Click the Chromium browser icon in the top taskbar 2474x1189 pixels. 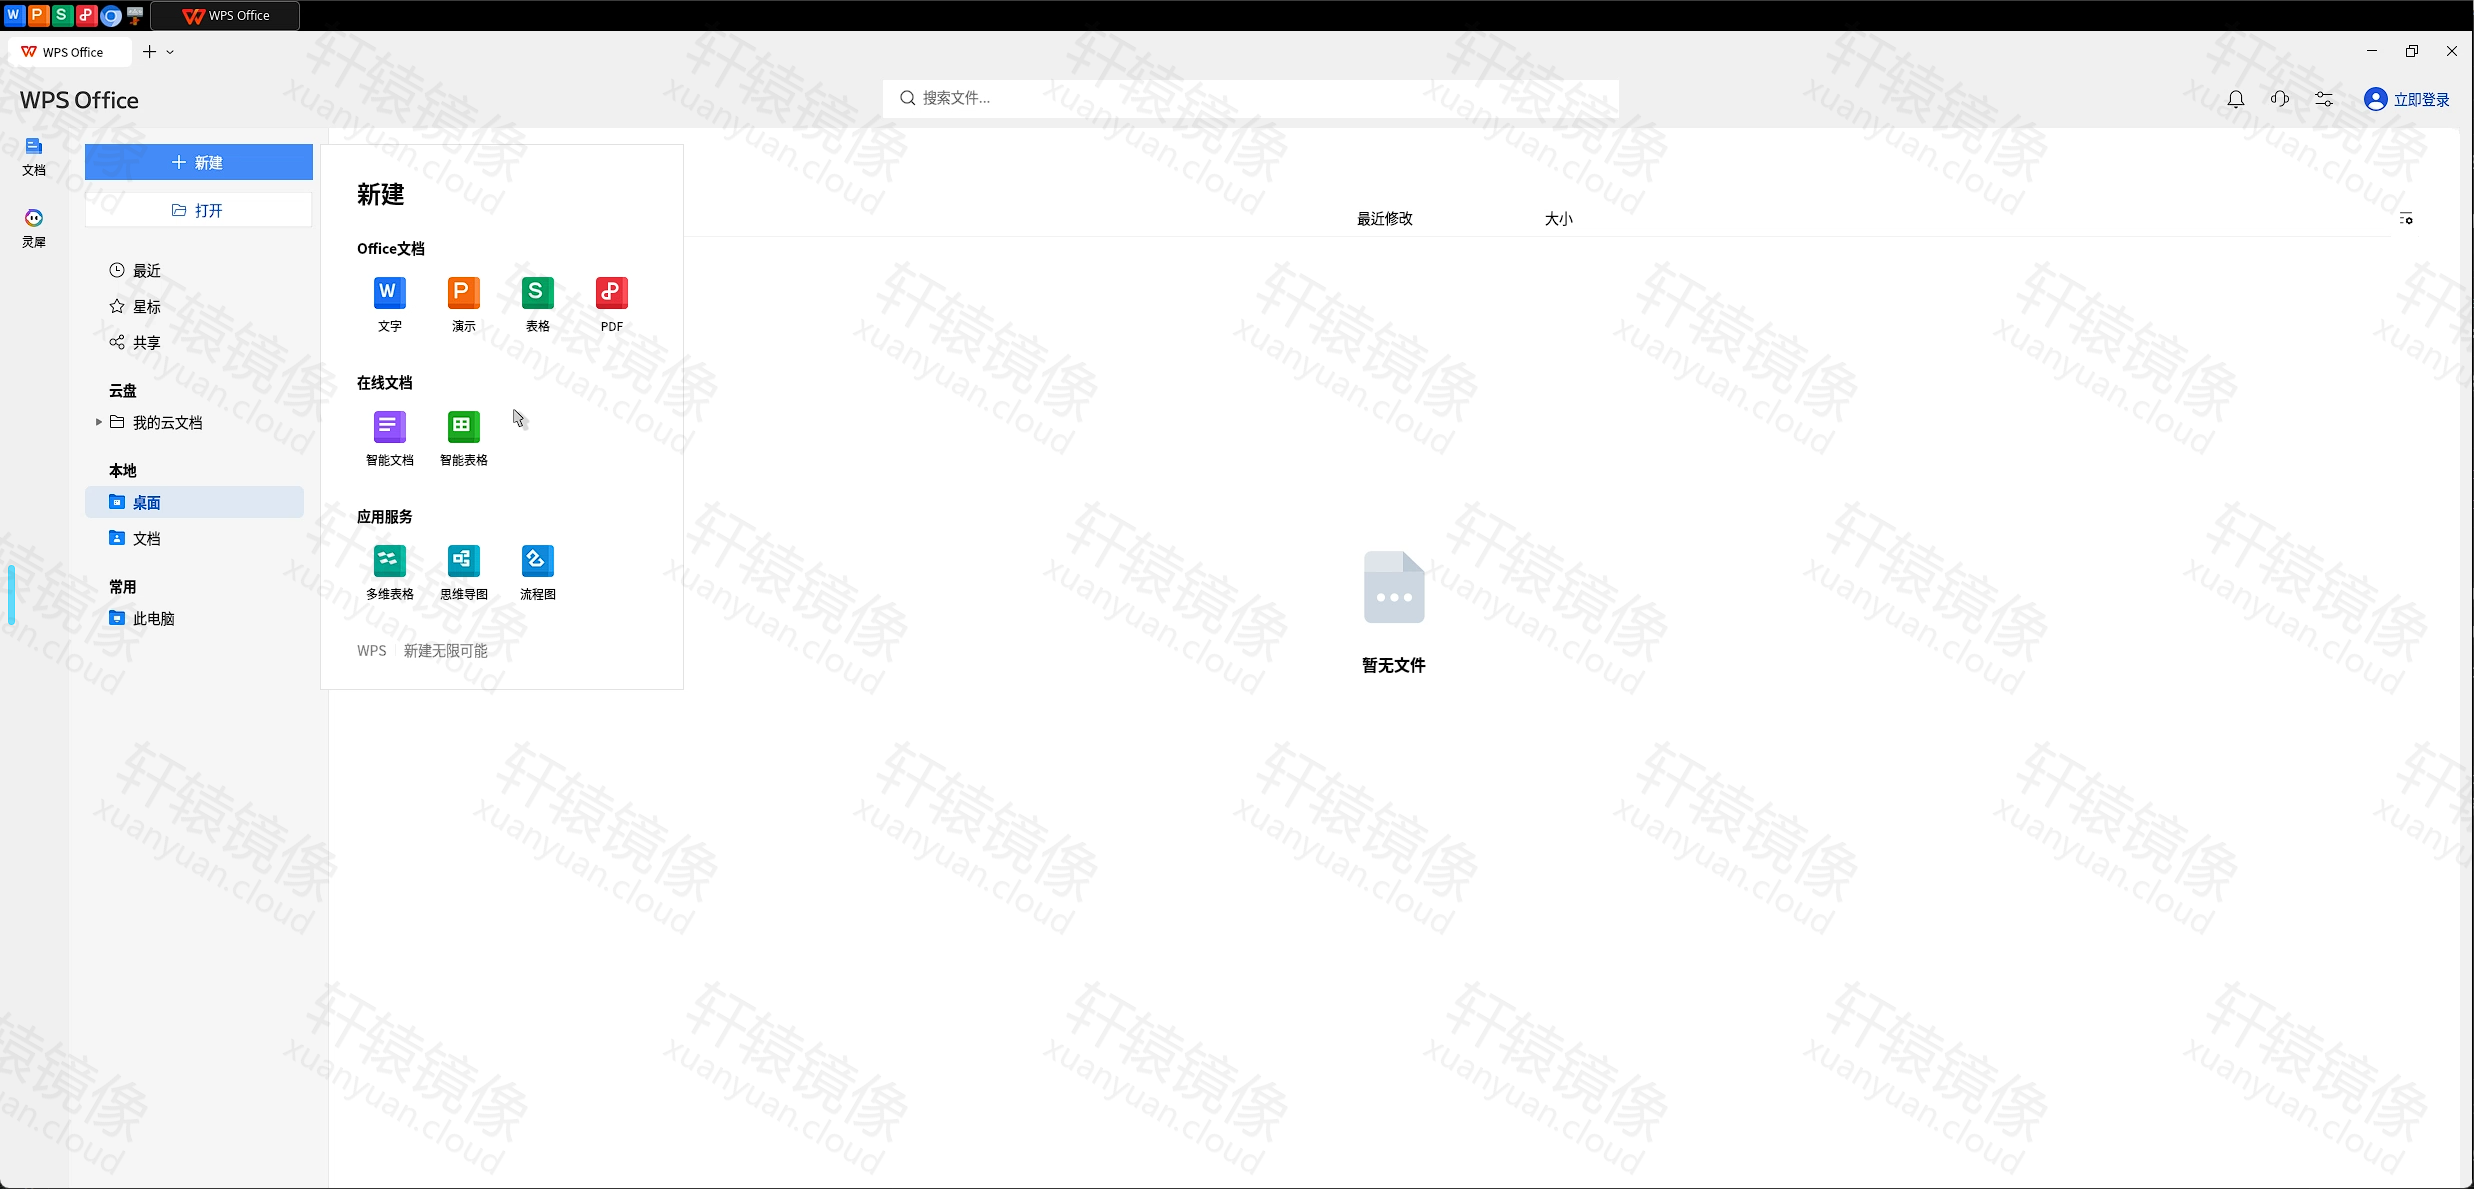111,15
